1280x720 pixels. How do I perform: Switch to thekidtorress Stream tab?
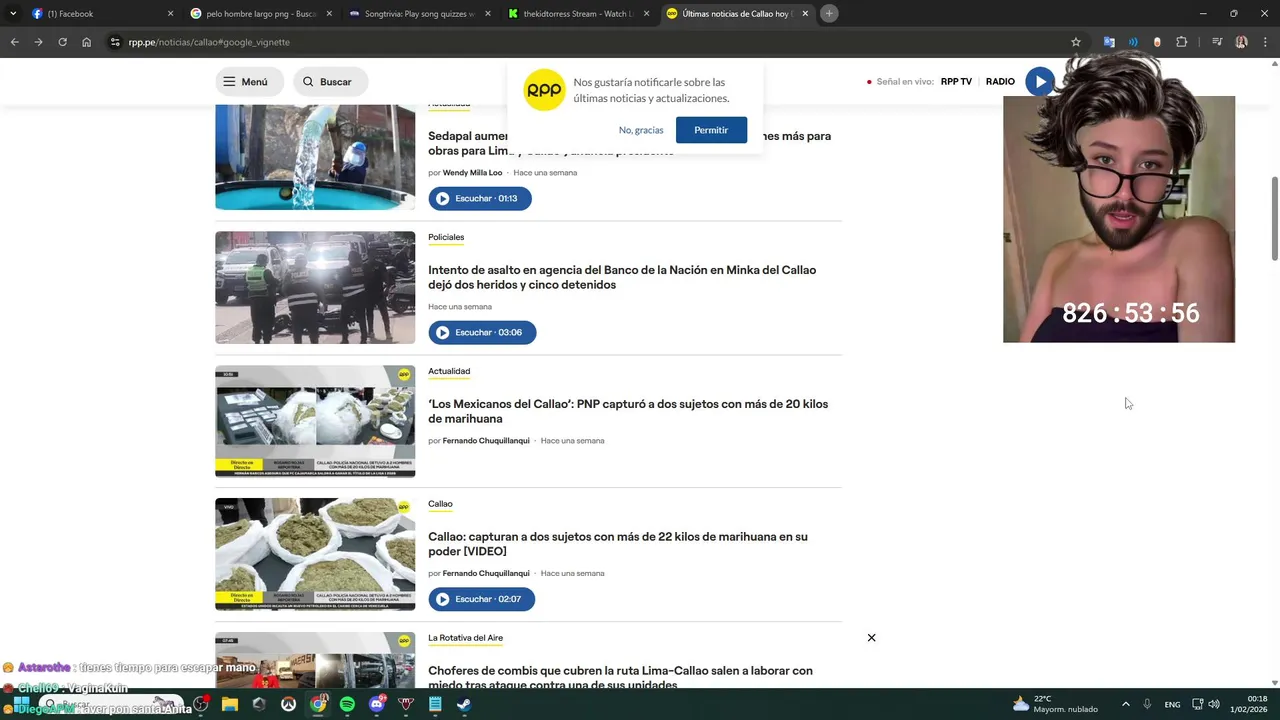click(579, 14)
